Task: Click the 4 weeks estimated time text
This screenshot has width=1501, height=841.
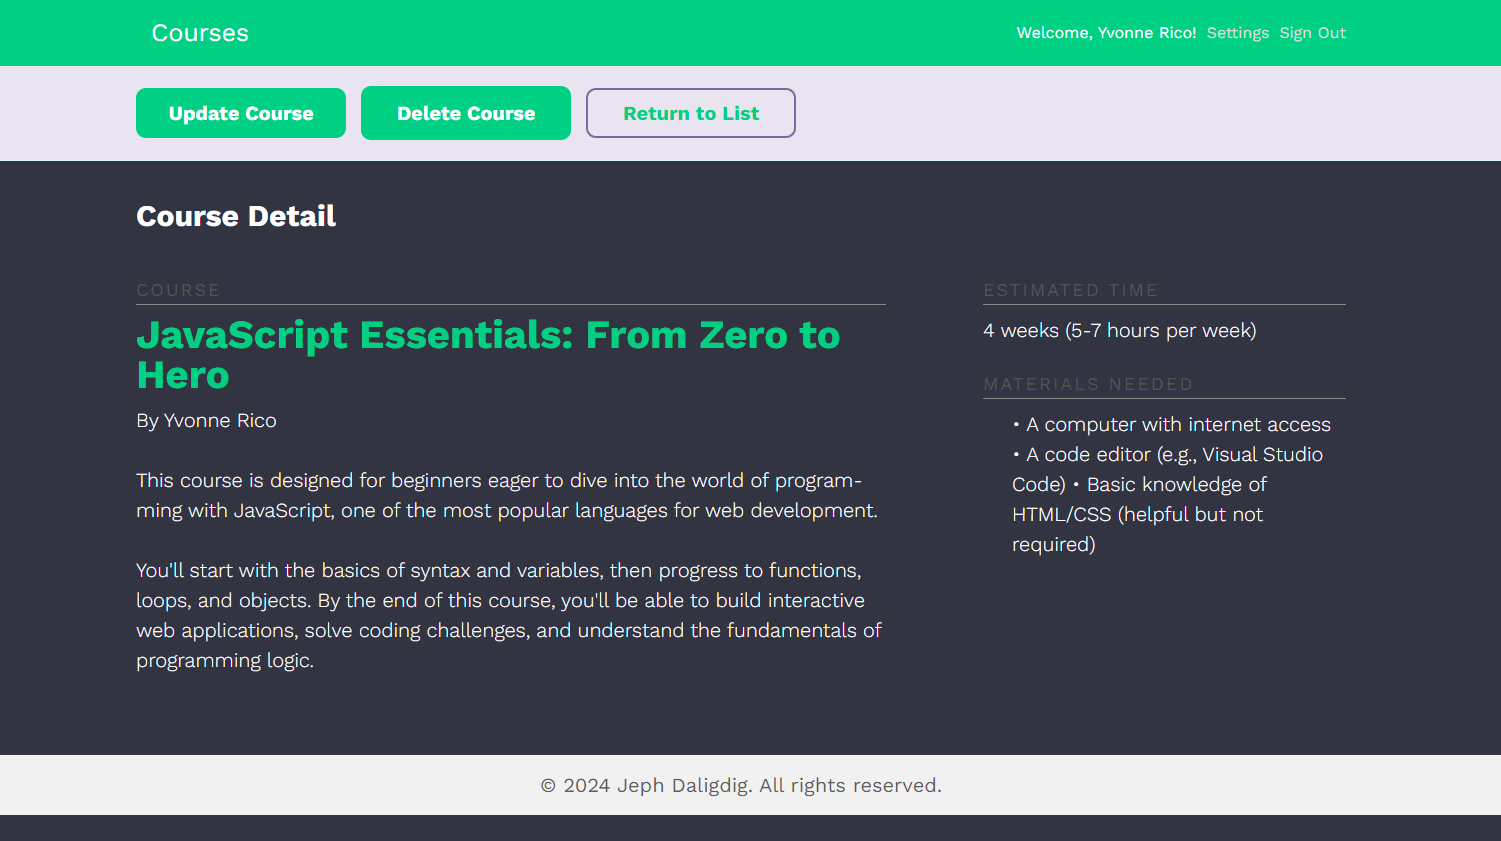Action: [x=1119, y=331]
